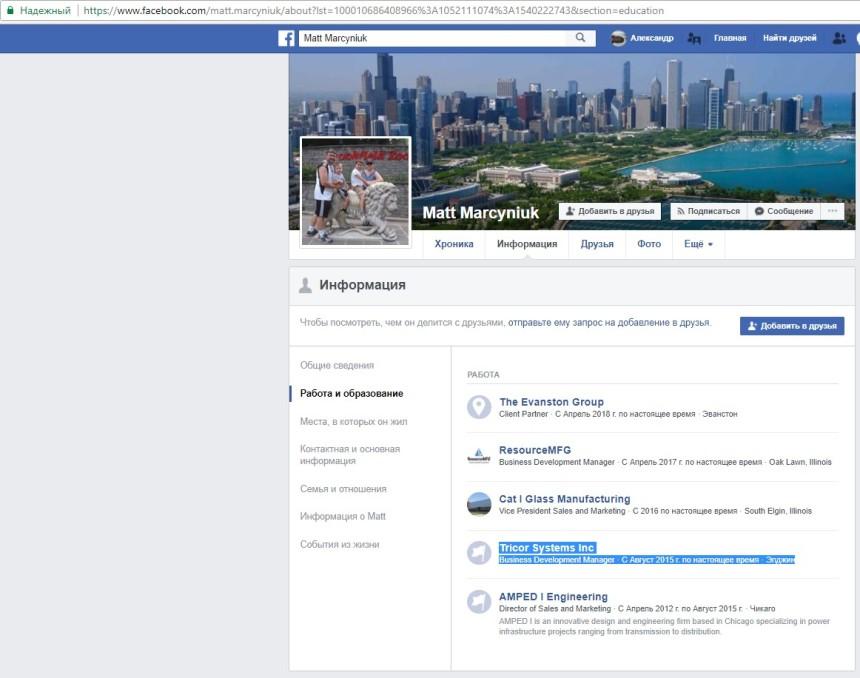Image resolution: width=860 pixels, height=678 pixels.
Task: Open Места, в которых он жил section
Action: coord(354,421)
